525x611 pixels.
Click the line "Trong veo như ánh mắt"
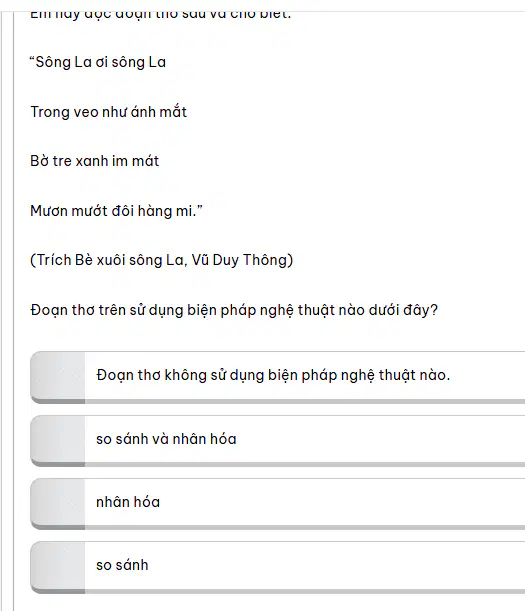(109, 112)
